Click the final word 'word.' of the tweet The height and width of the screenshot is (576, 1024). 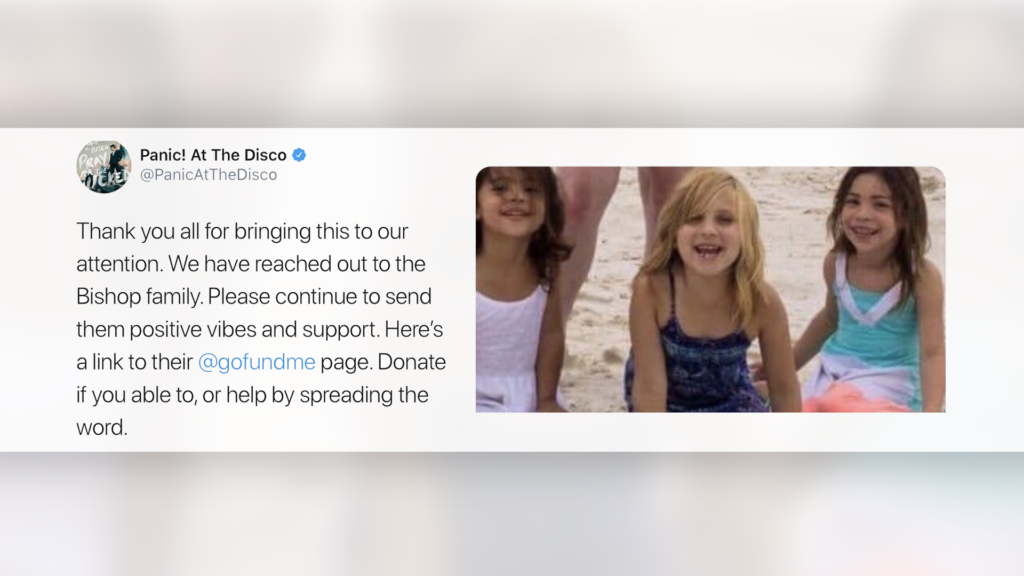(102, 428)
